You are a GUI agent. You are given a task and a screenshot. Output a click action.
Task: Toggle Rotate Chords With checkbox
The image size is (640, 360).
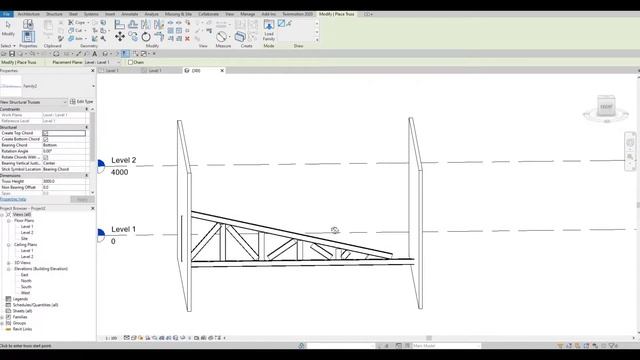coord(45,157)
